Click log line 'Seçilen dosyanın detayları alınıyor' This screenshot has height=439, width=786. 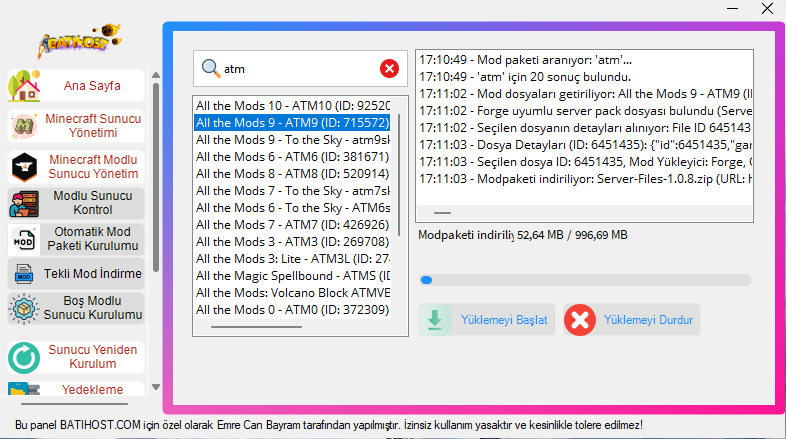[585, 128]
